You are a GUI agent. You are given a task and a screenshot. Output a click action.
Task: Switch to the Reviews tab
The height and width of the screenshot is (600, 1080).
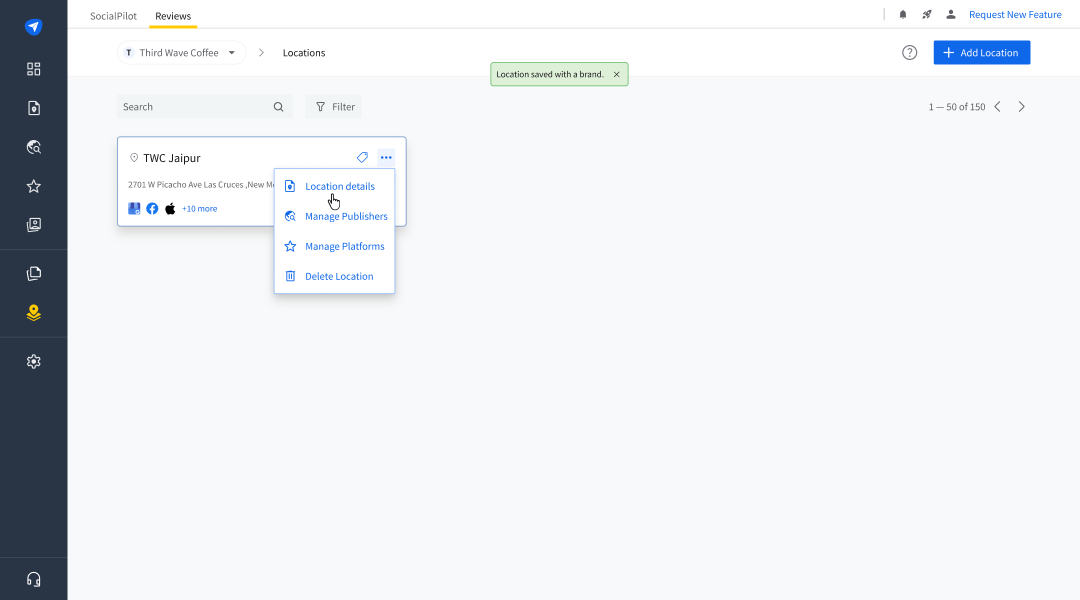point(173,16)
